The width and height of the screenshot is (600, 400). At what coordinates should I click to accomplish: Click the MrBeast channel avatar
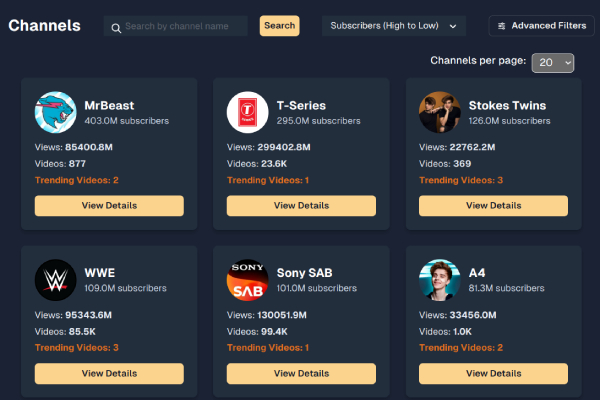(55, 113)
